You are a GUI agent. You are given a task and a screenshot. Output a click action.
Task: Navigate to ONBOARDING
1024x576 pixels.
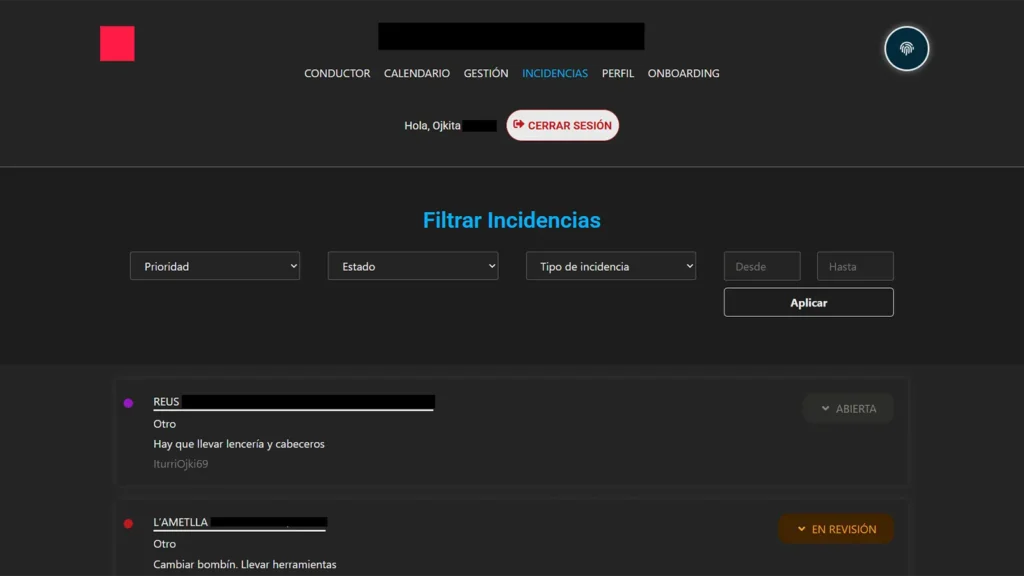click(x=683, y=73)
